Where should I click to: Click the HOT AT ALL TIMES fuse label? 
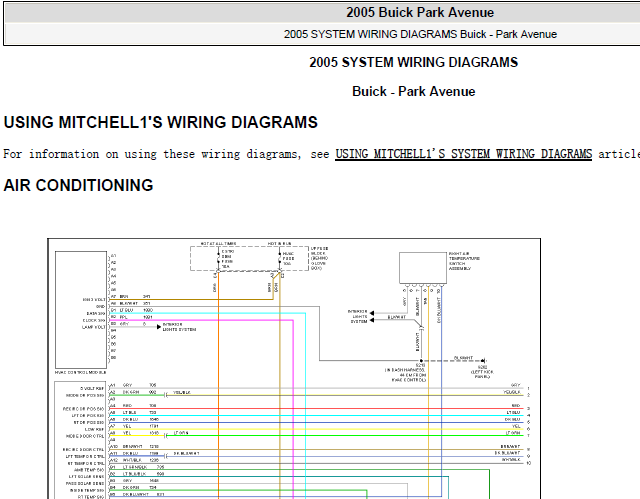pyautogui.click(x=218, y=244)
